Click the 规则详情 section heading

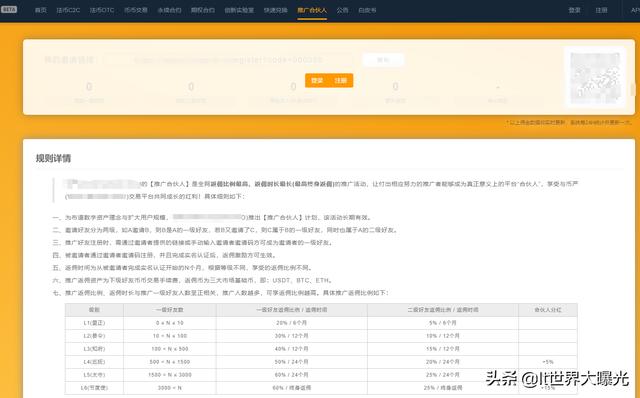(53, 158)
